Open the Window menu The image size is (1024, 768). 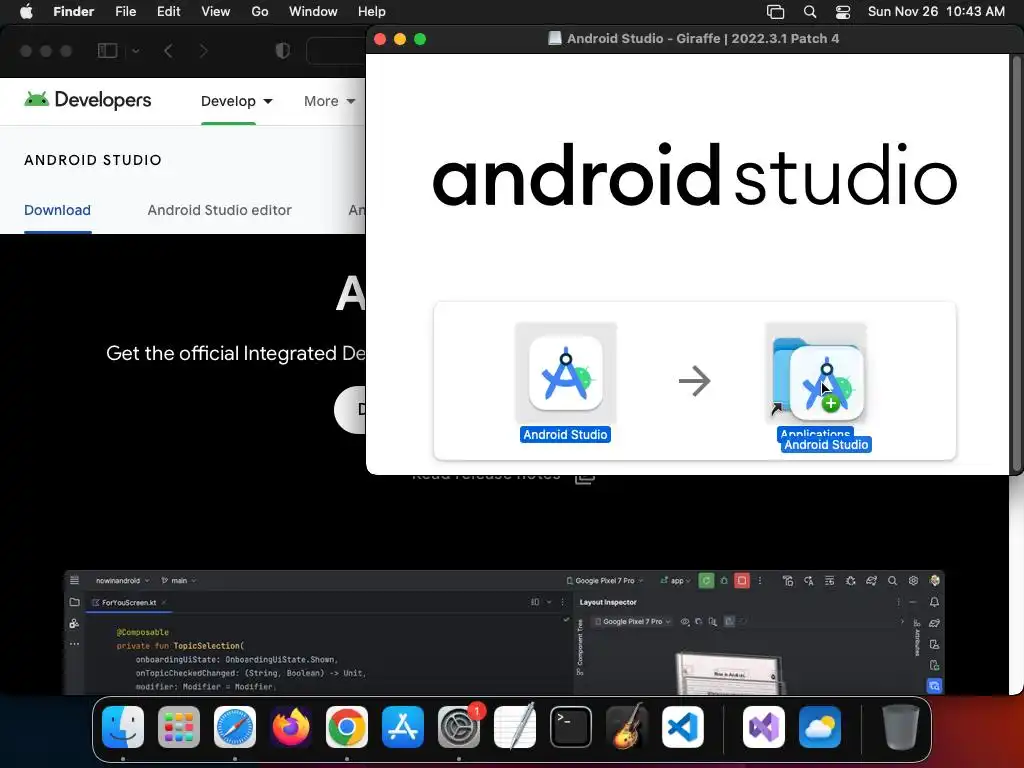tap(313, 12)
